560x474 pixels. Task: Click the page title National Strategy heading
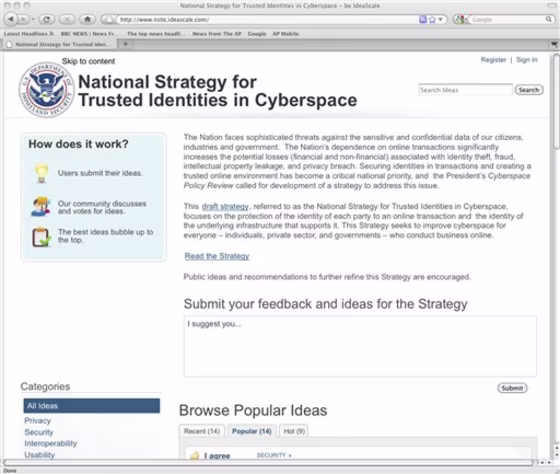point(217,91)
